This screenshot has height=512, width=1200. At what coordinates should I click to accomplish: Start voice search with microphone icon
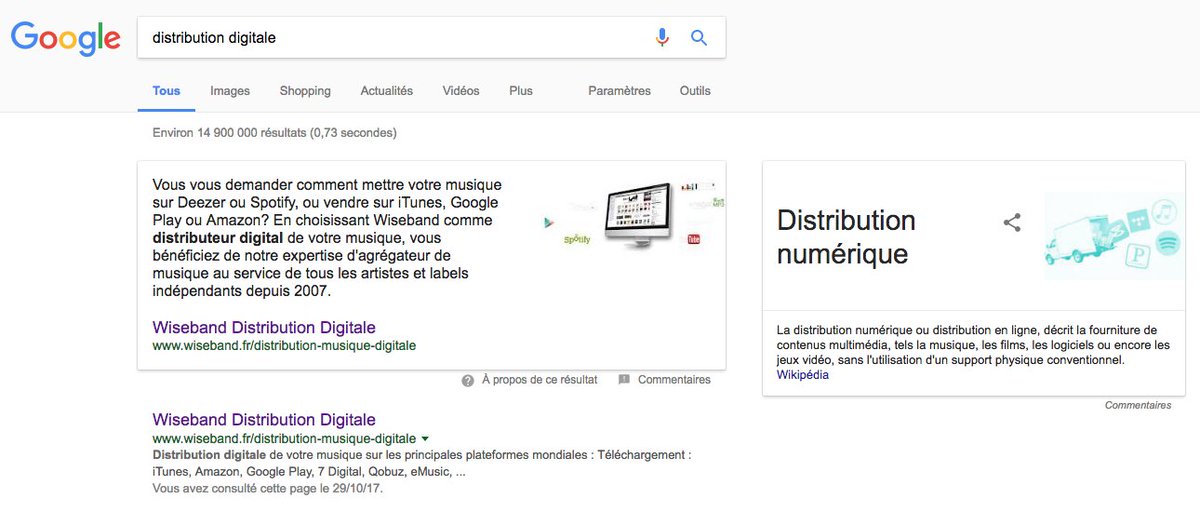662,38
